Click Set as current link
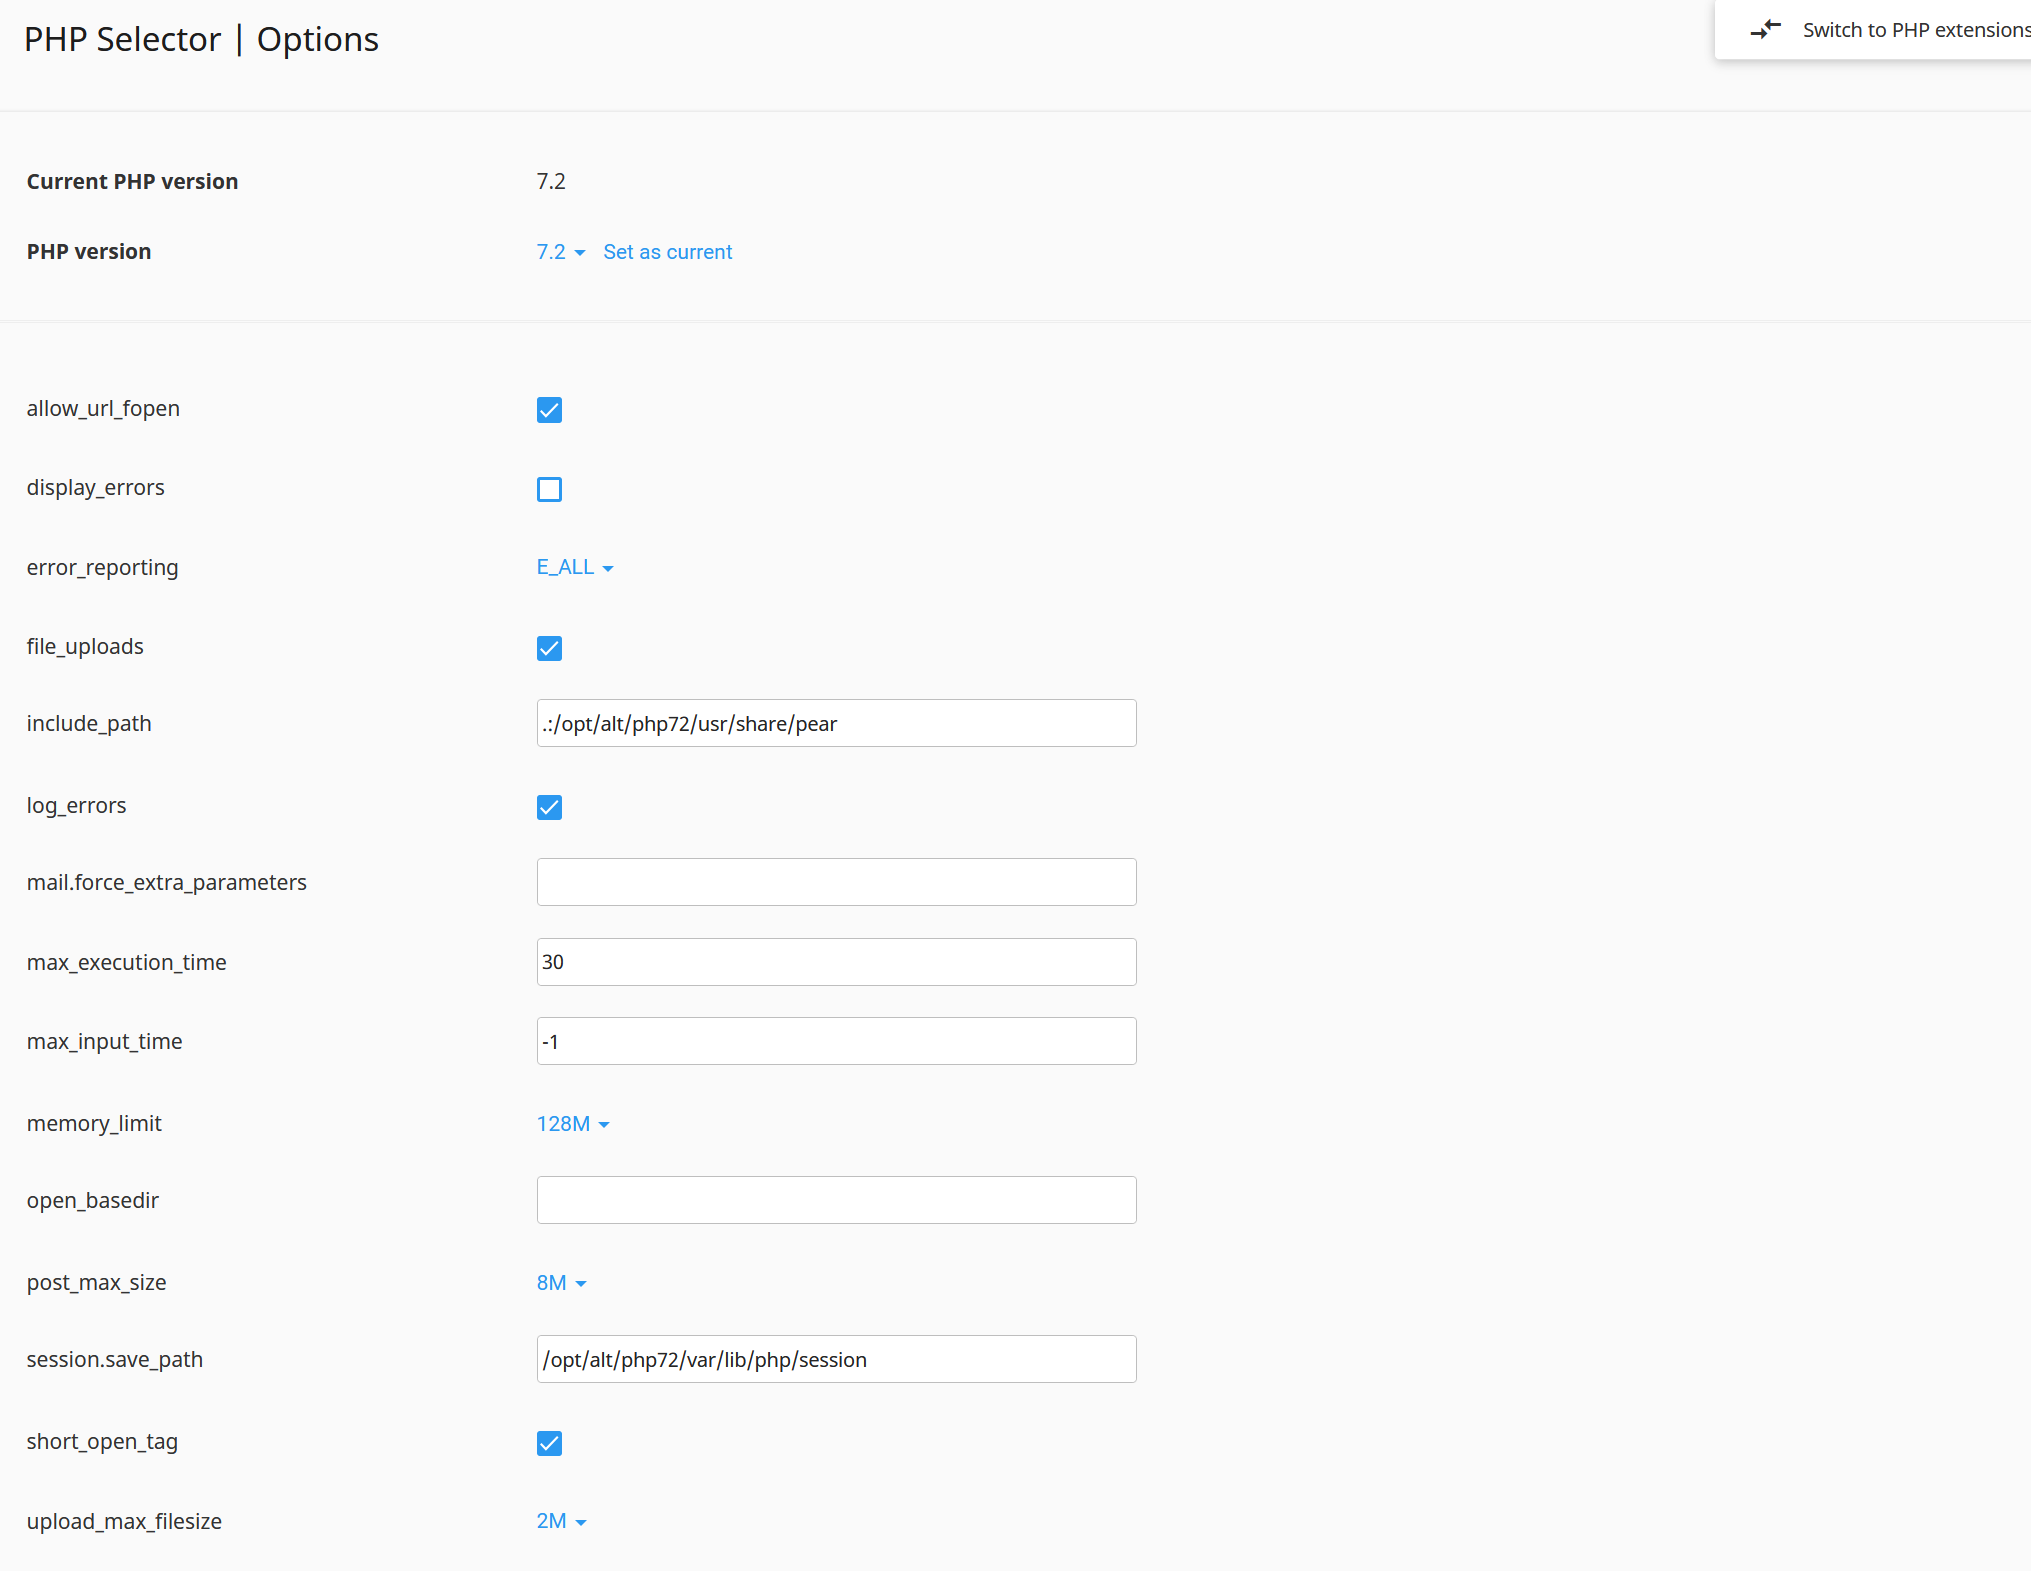 (667, 252)
